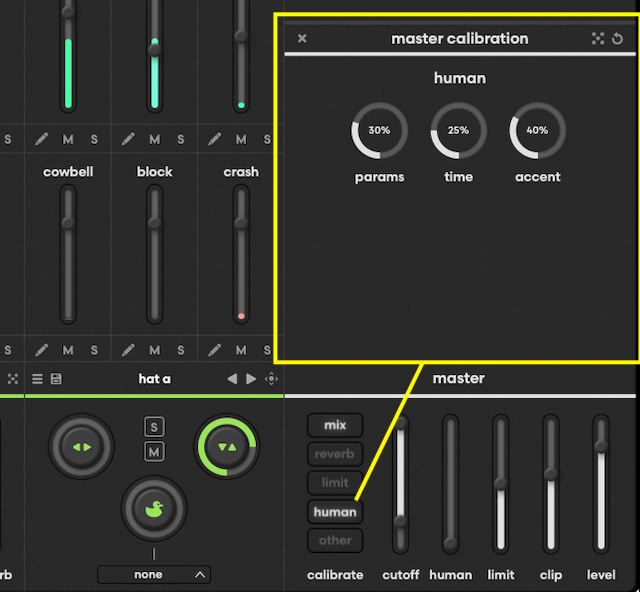Viewport: 640px width, 592px height.
Task: Click the other calibrate button
Action: (x=335, y=540)
